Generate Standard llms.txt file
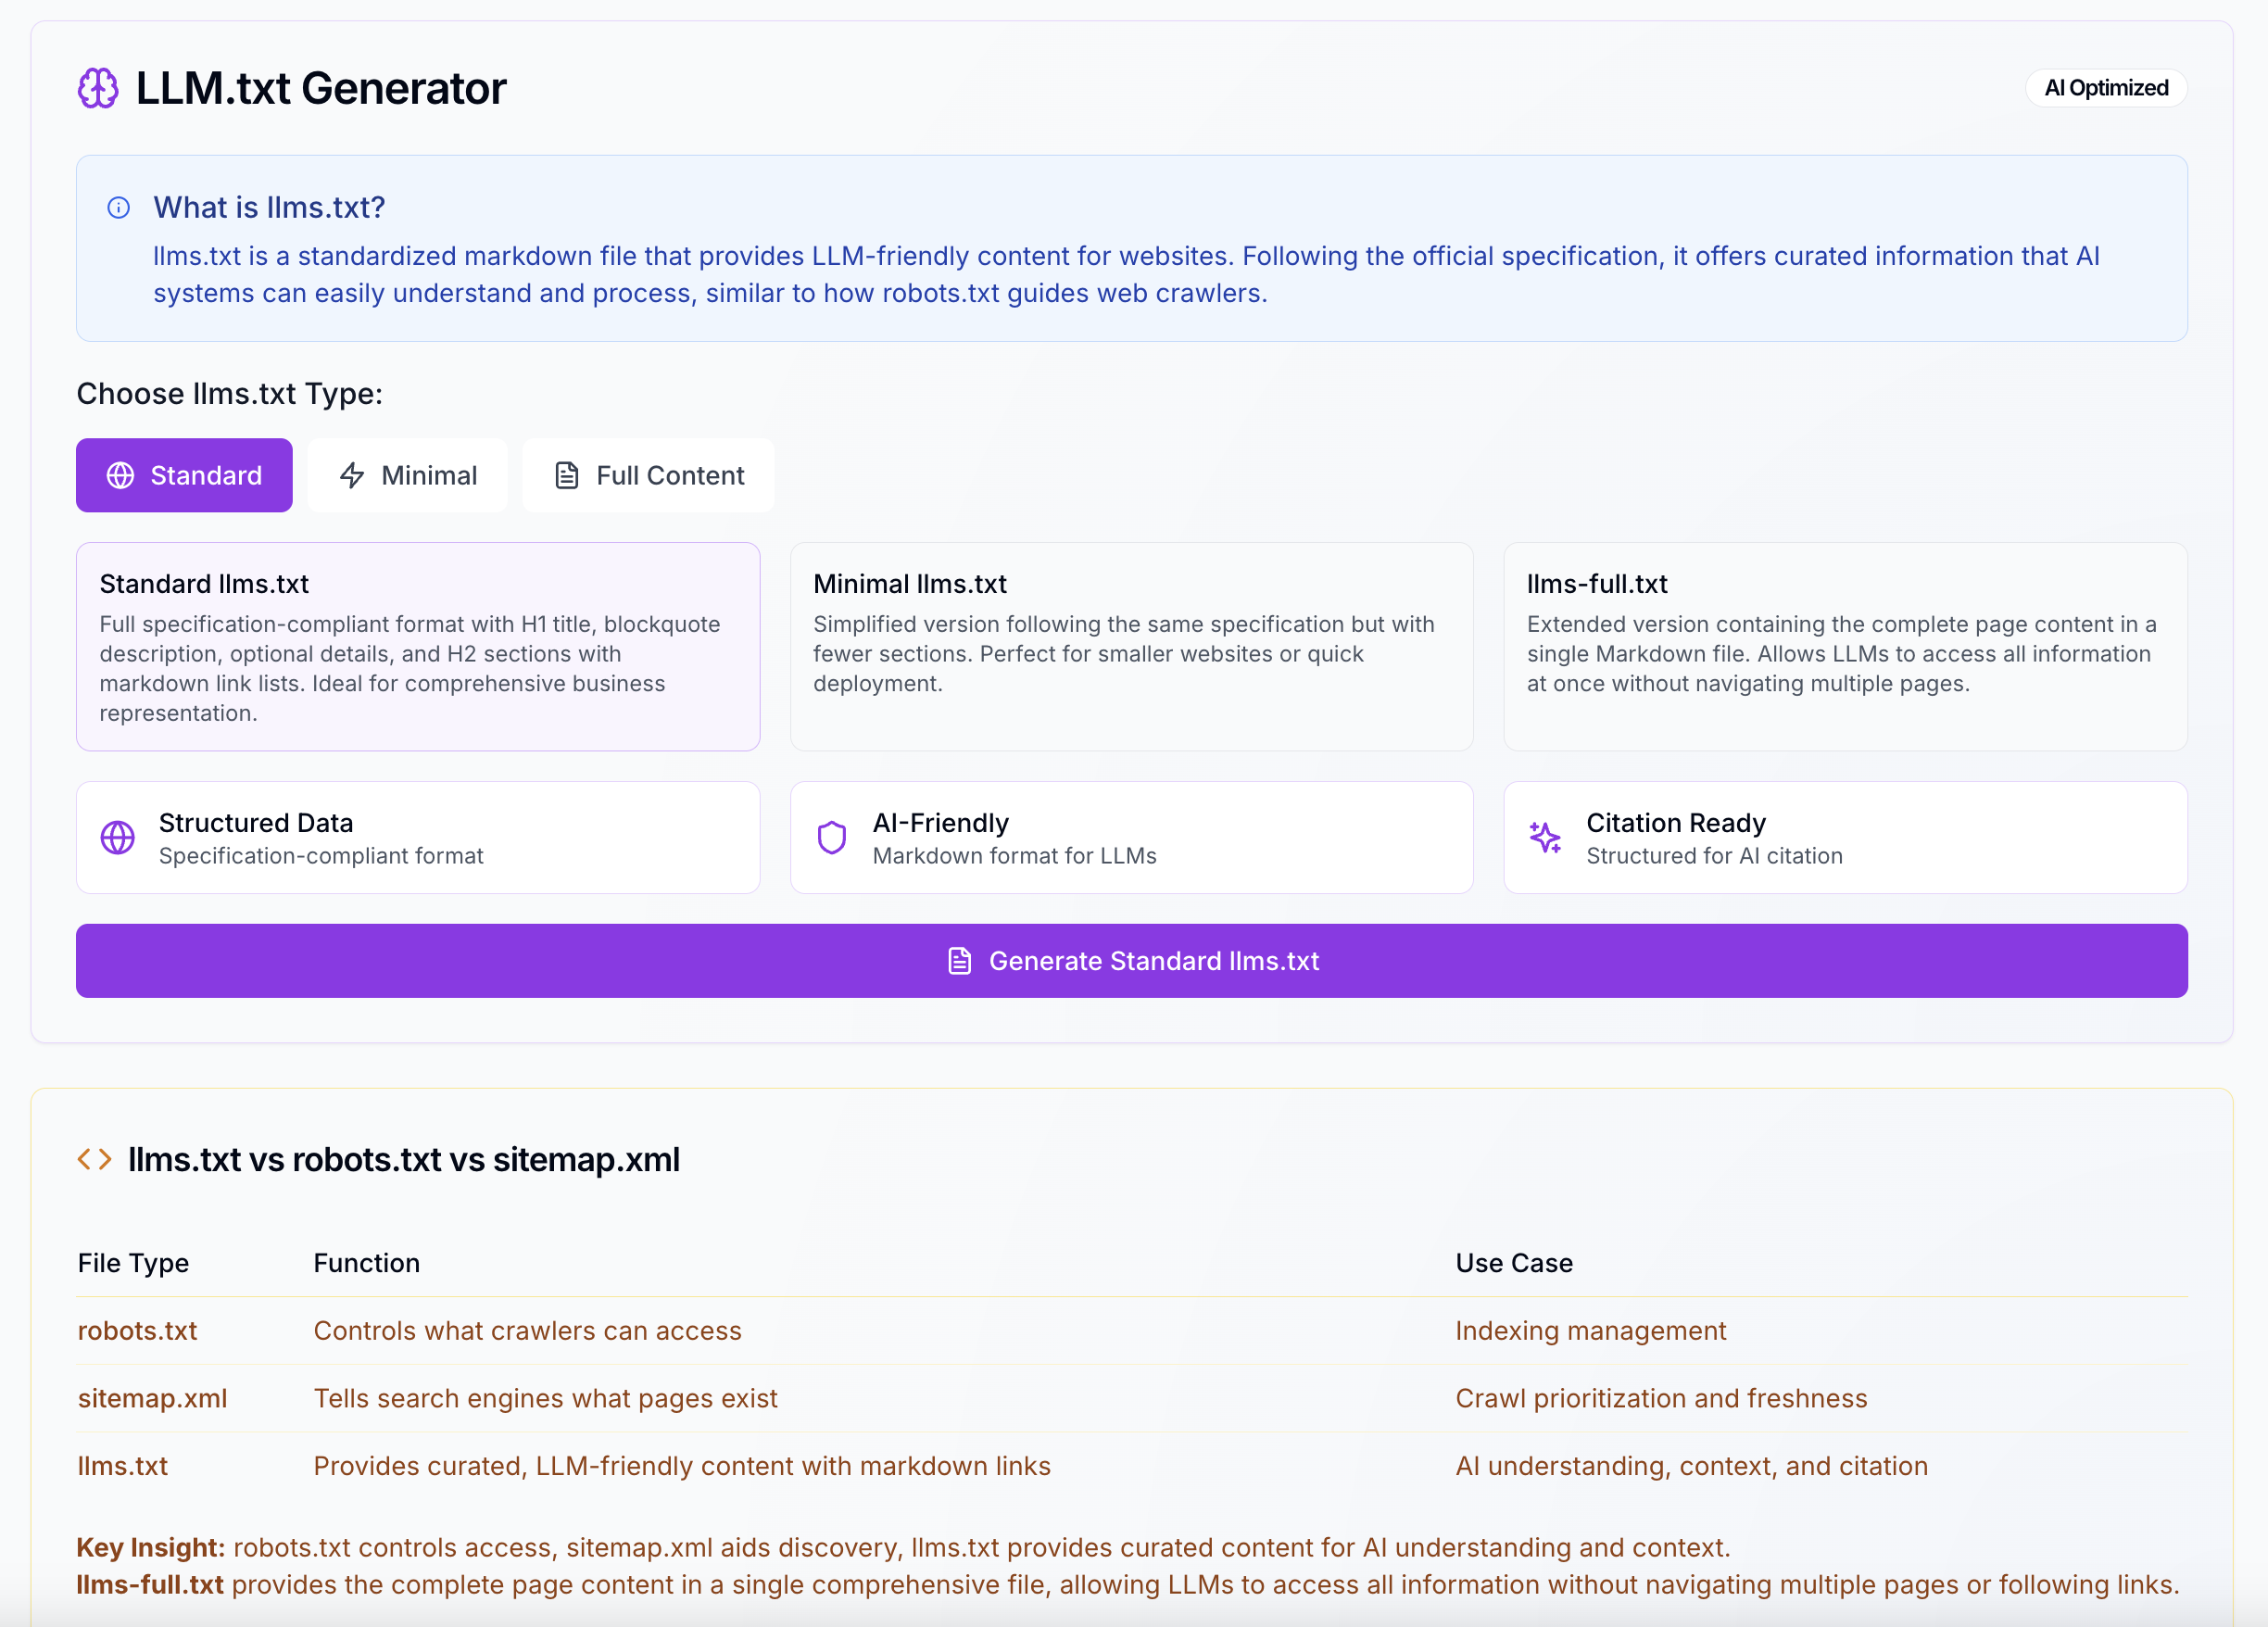This screenshot has height=1627, width=2268. 1132,961
